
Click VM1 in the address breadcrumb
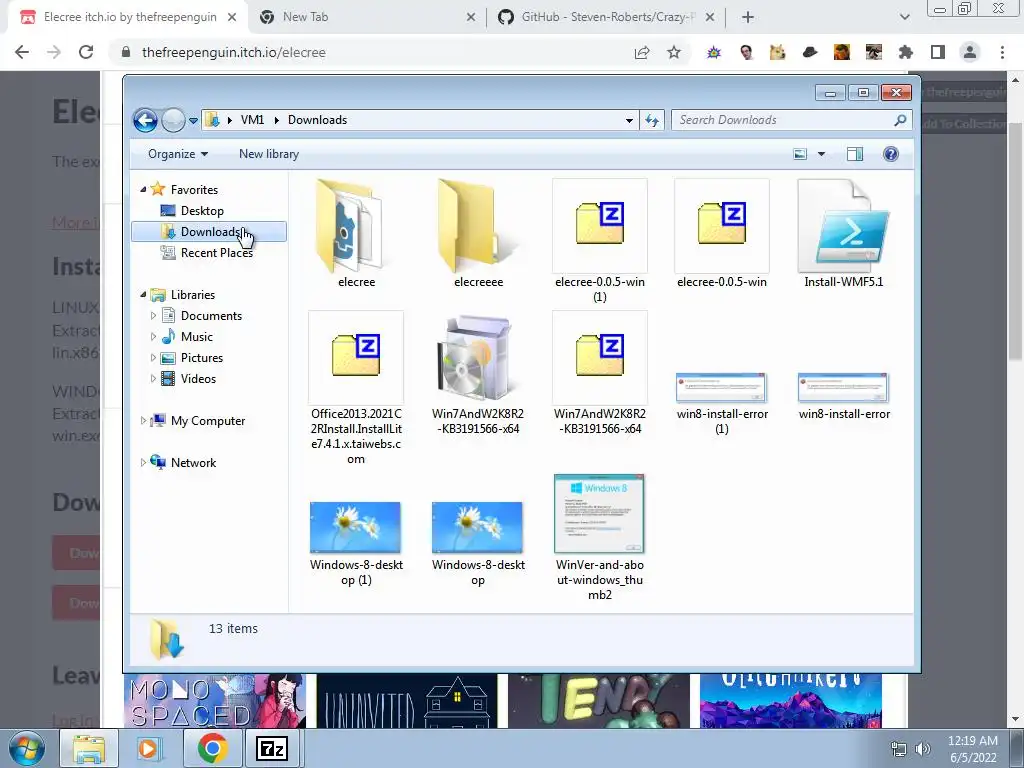[252, 120]
